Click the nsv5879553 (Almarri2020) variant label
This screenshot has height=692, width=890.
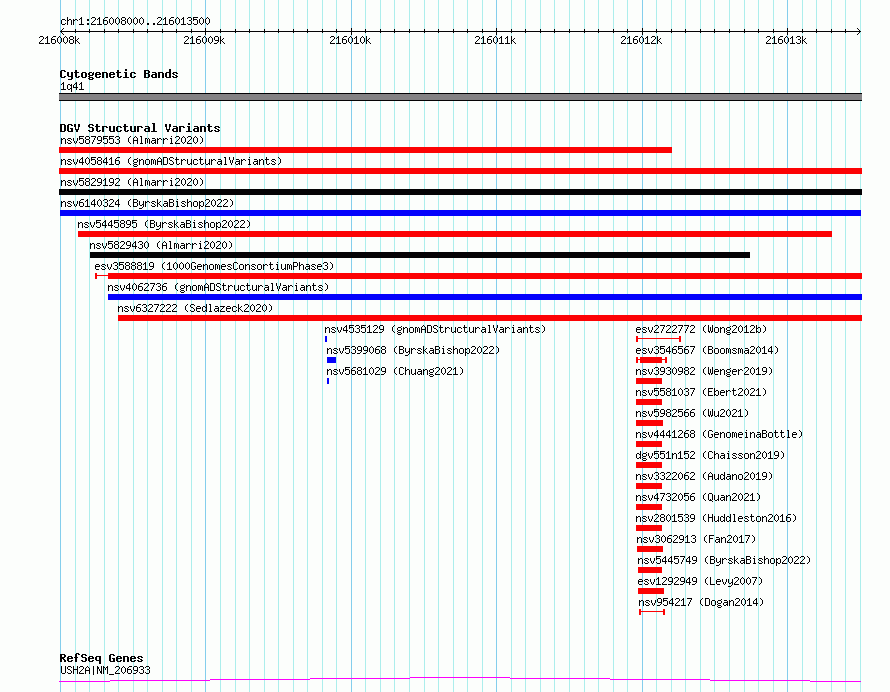[132, 140]
